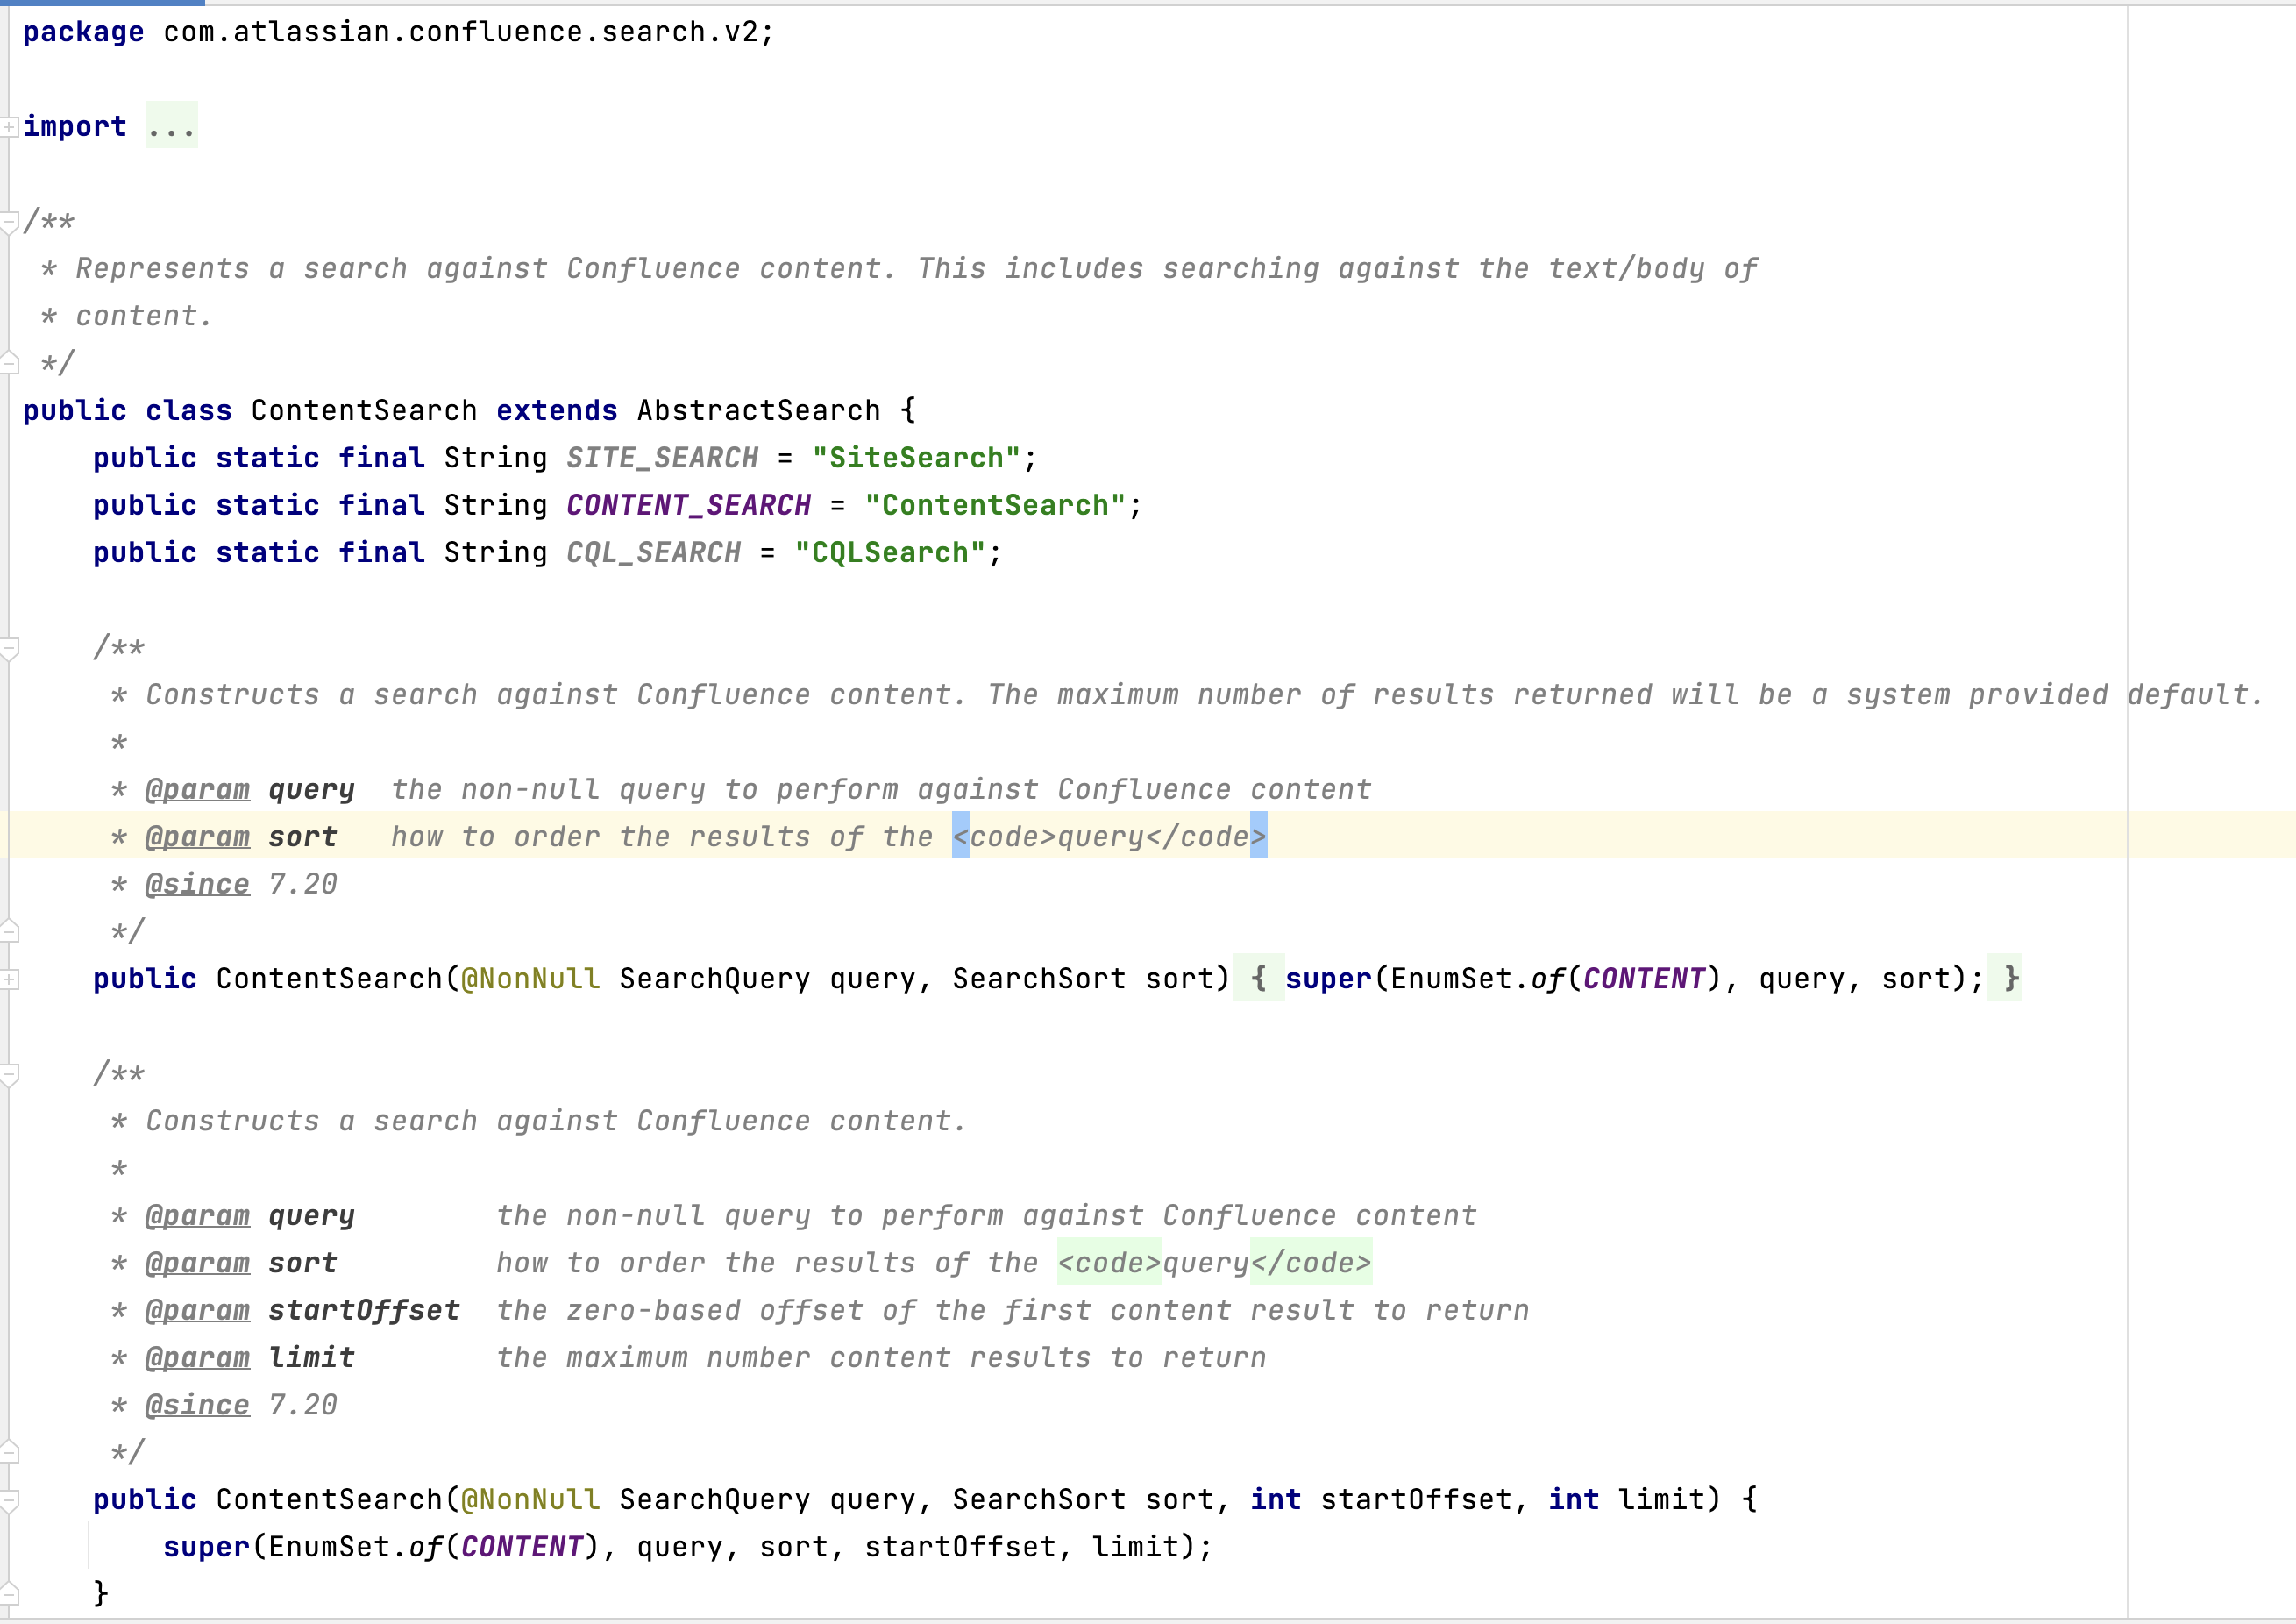Click the 'import' keyword
Image resolution: width=2296 pixels, height=1624 pixels.
(x=75, y=126)
